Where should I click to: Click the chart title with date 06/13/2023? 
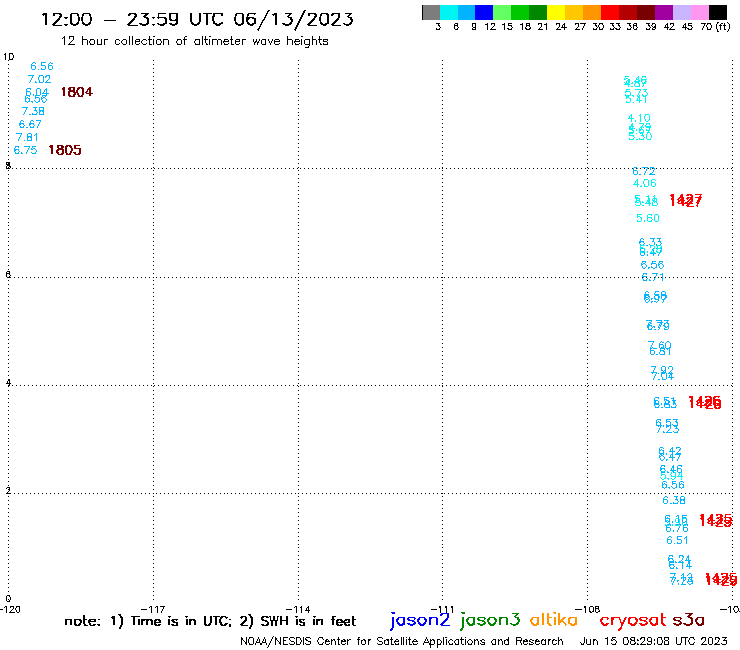197,20
